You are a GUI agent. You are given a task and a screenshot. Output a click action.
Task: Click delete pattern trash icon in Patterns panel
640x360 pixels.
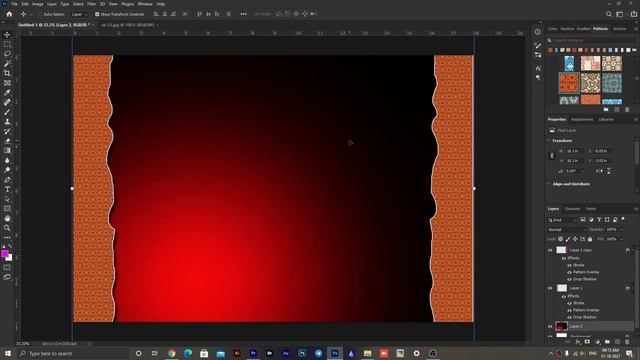click(x=627, y=109)
